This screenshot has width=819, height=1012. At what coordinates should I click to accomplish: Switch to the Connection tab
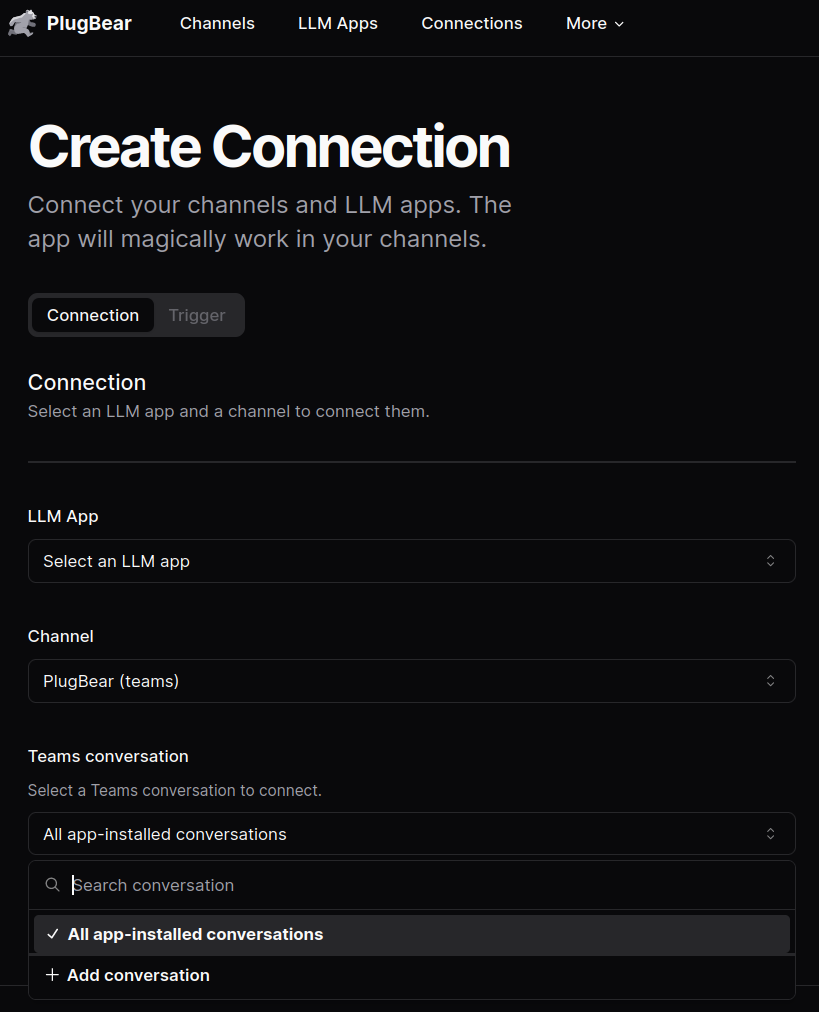tap(93, 315)
